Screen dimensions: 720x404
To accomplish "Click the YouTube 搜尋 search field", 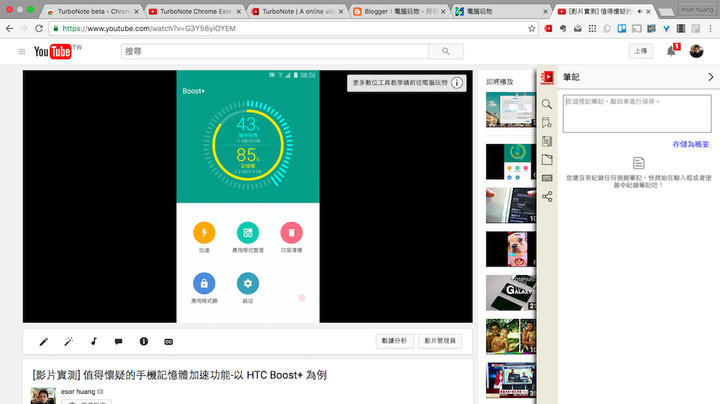I will pyautogui.click(x=275, y=51).
